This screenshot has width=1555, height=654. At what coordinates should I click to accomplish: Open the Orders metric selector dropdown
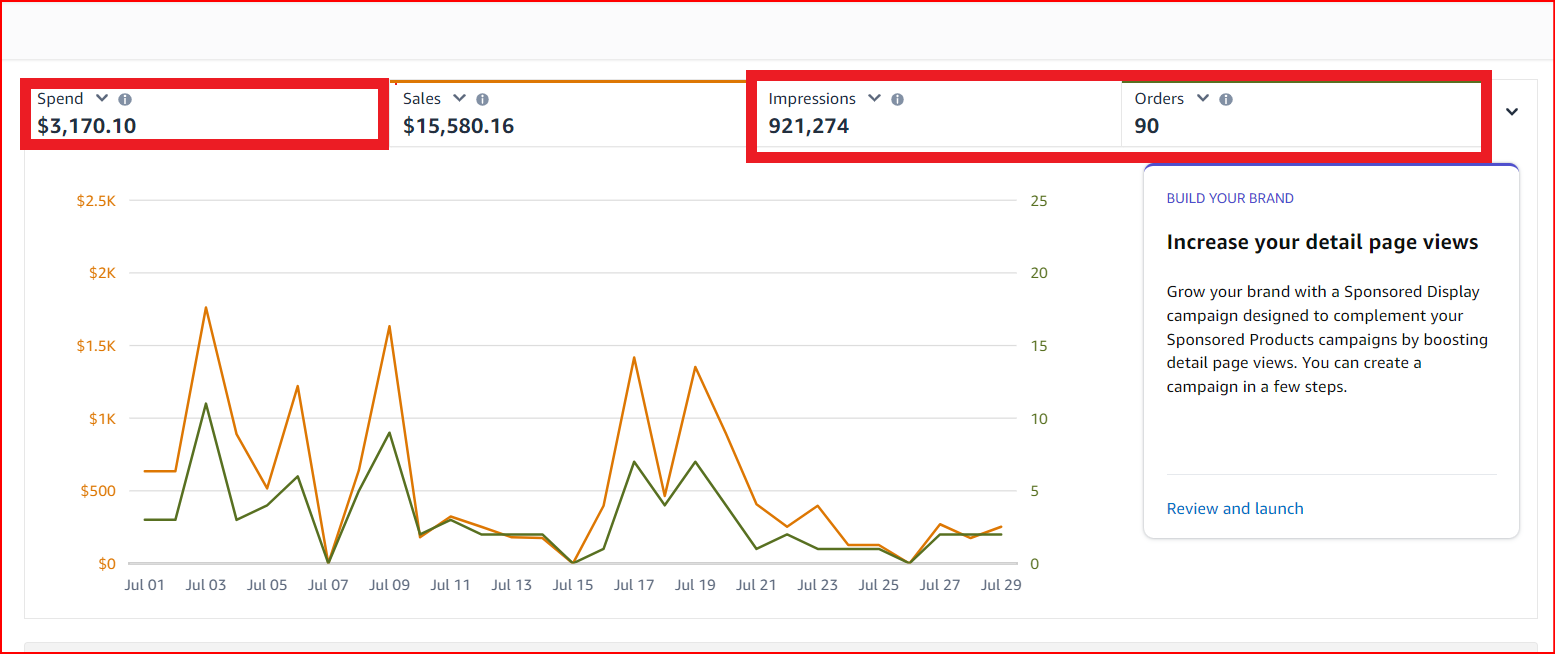[x=1202, y=98]
